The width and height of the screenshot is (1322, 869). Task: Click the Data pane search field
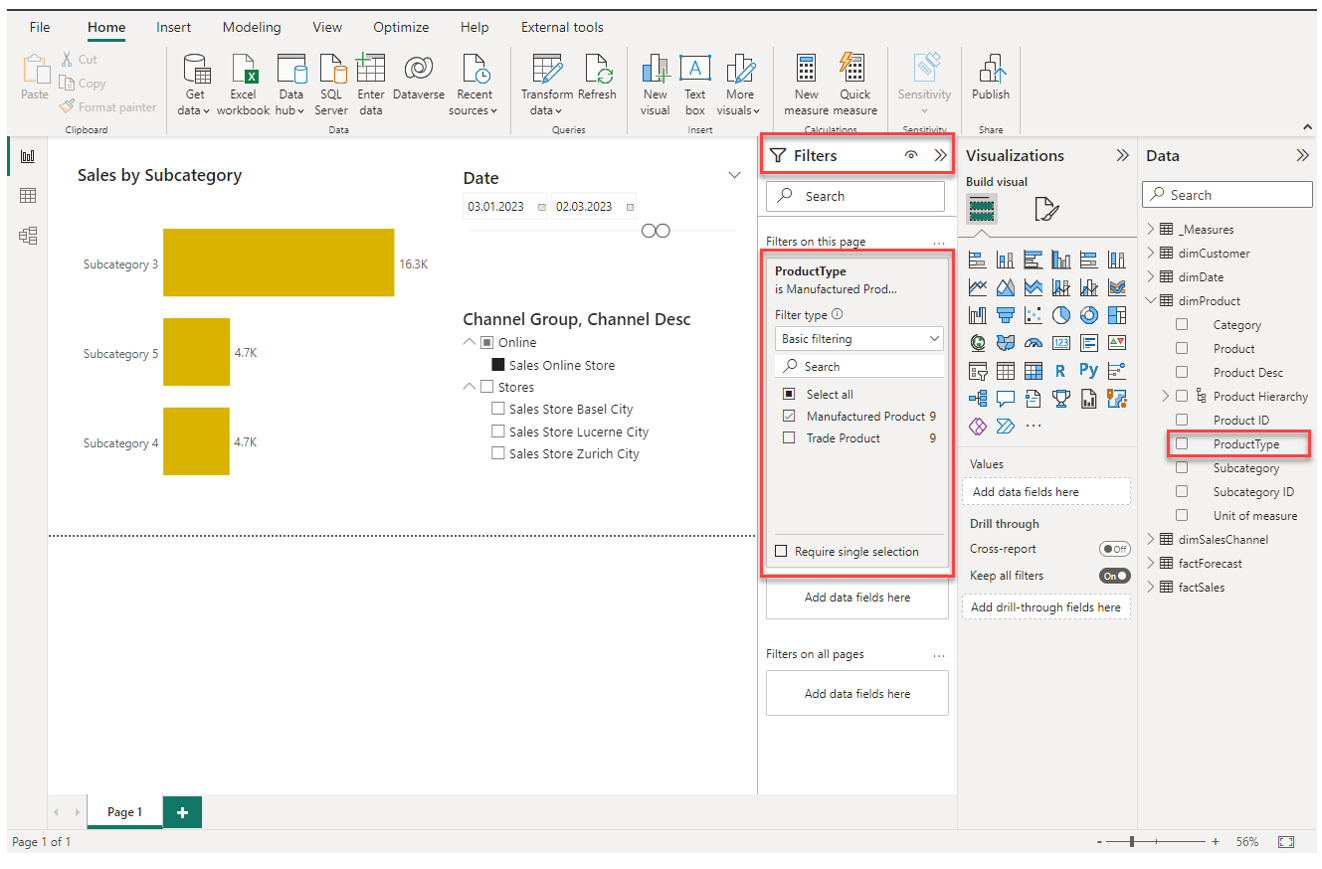(1227, 195)
